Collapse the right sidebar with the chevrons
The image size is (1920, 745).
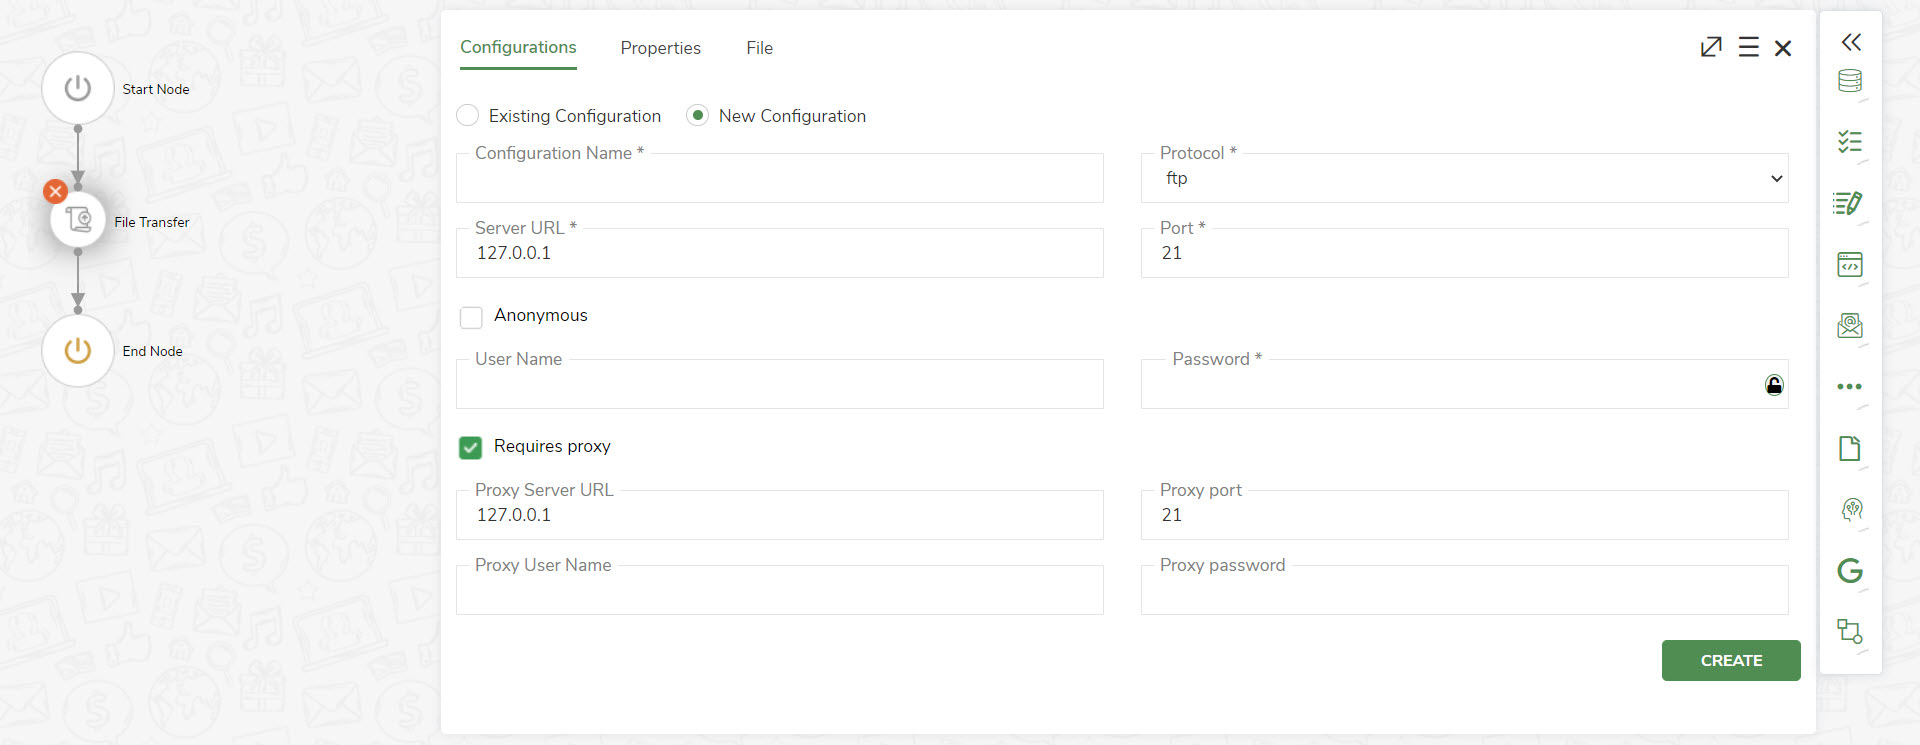[x=1851, y=42]
